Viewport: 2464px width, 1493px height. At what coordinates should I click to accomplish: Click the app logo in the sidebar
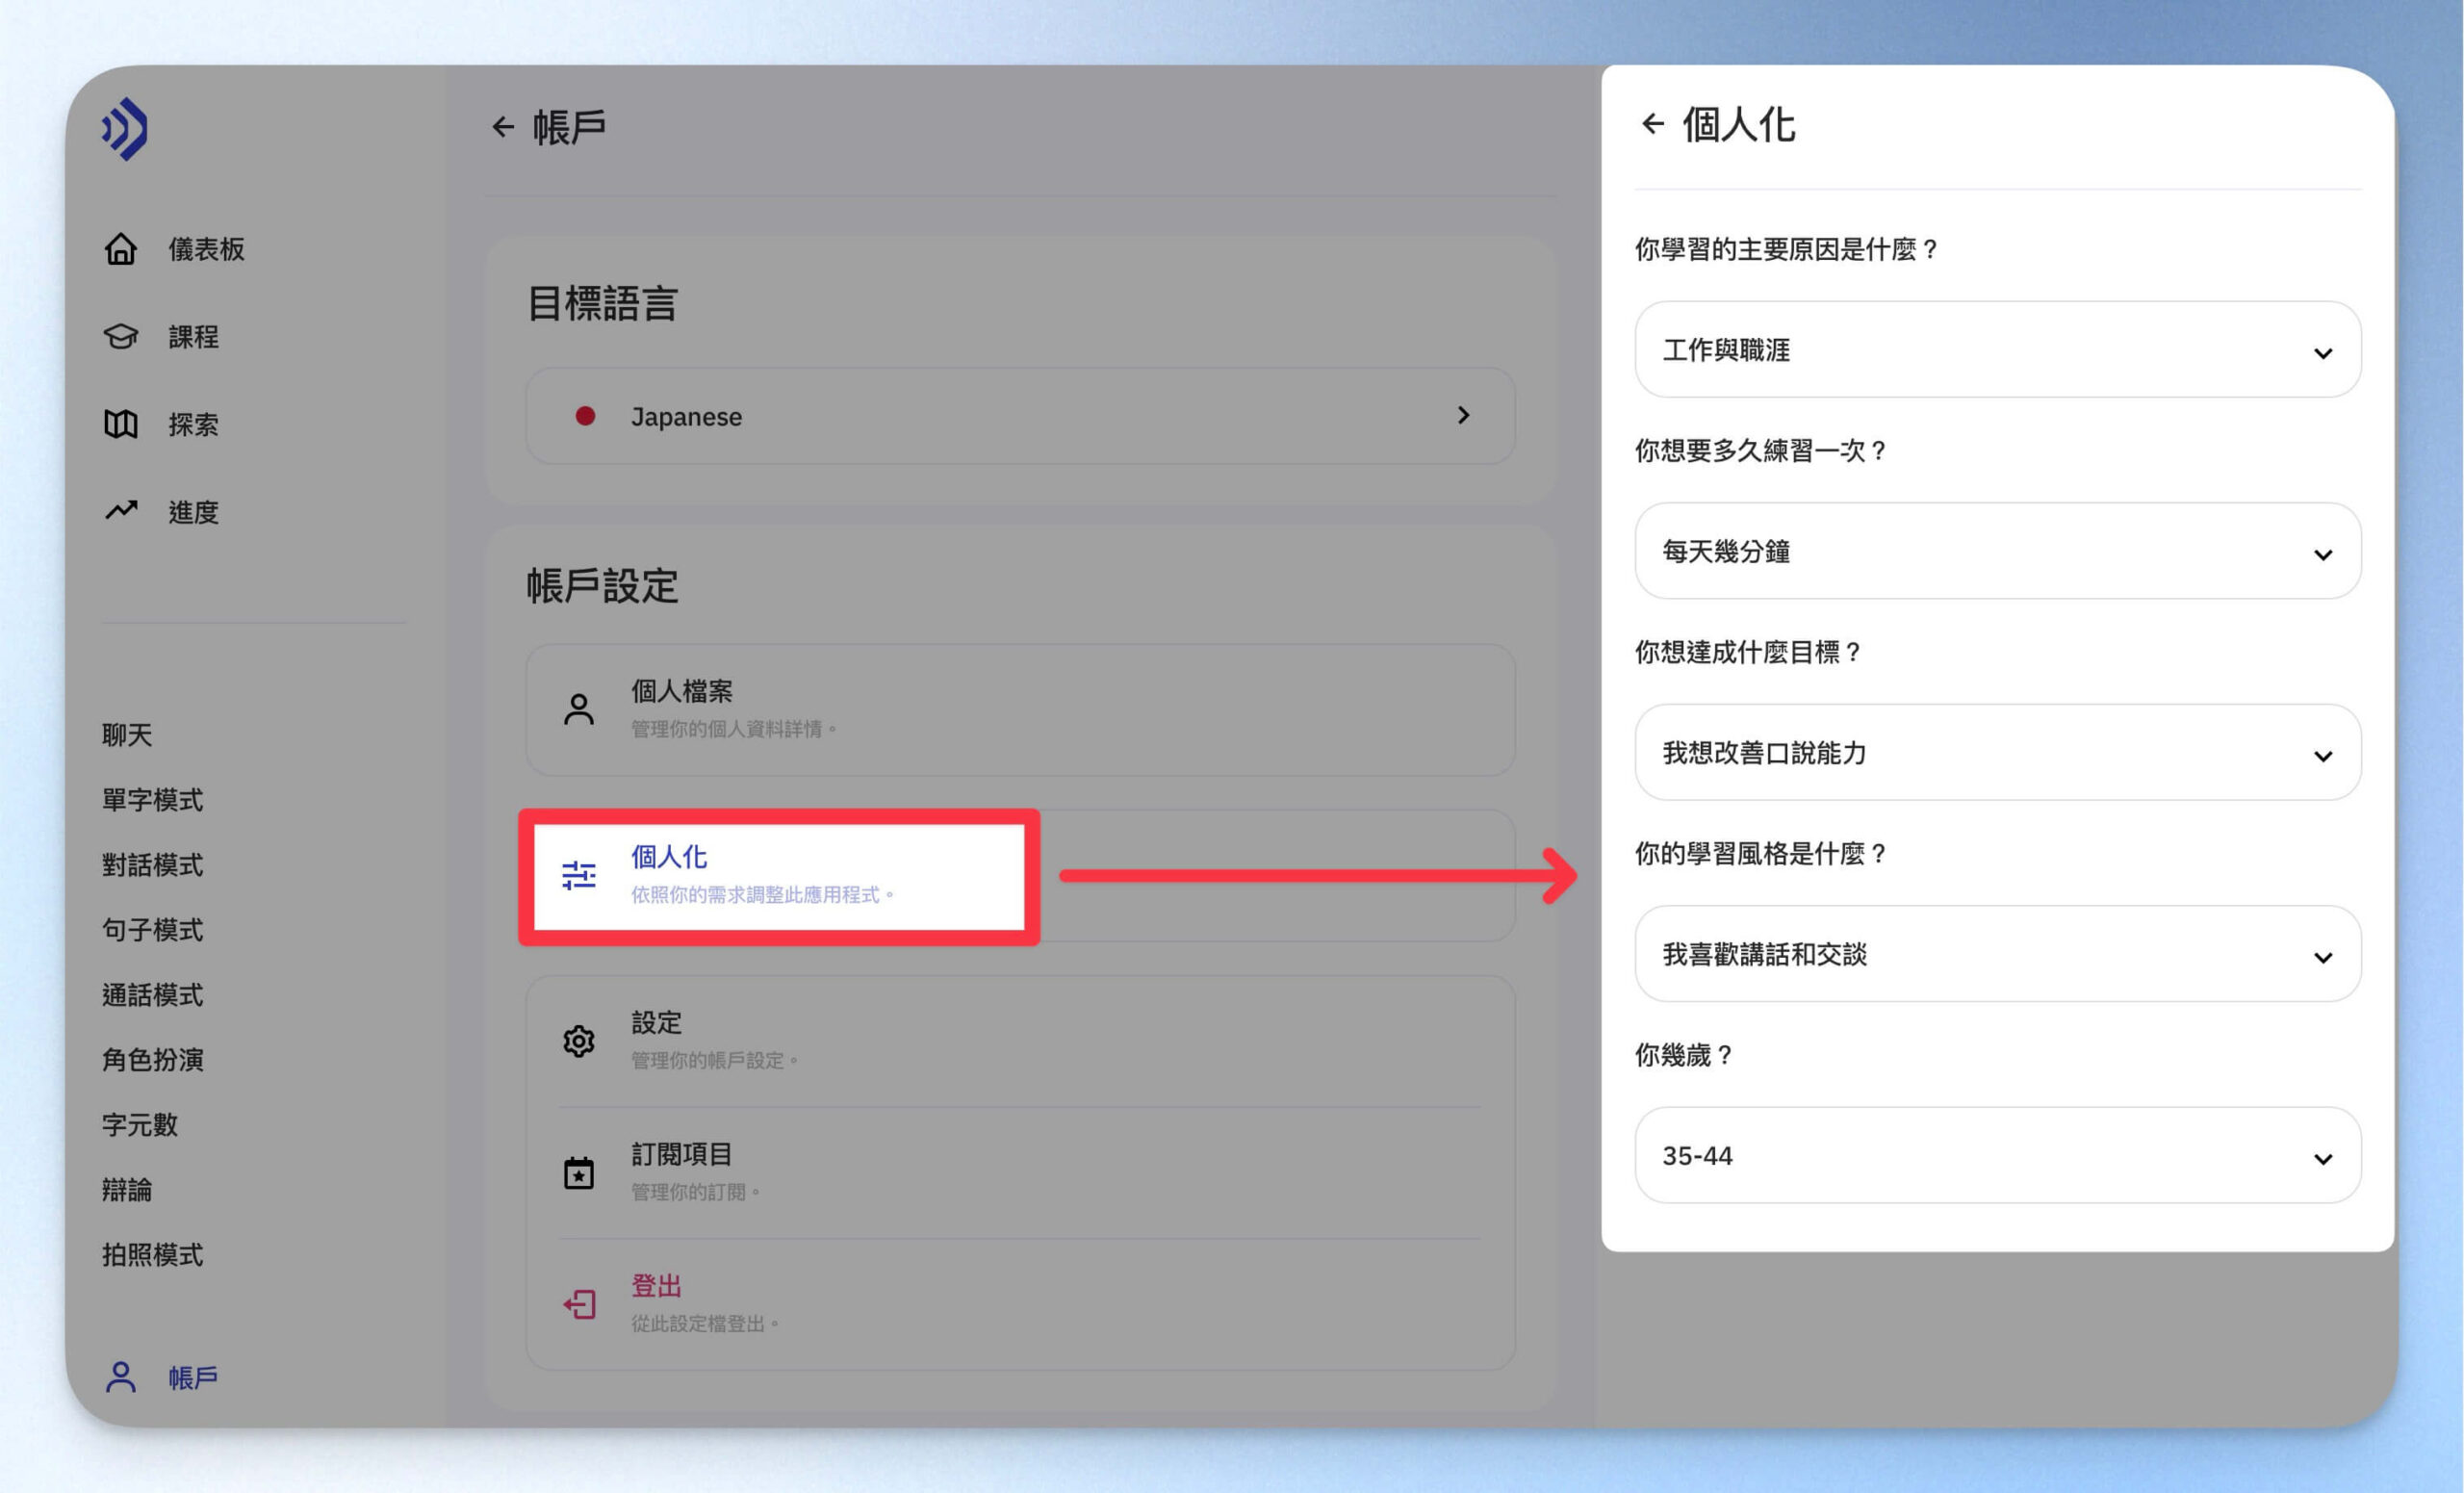click(125, 128)
